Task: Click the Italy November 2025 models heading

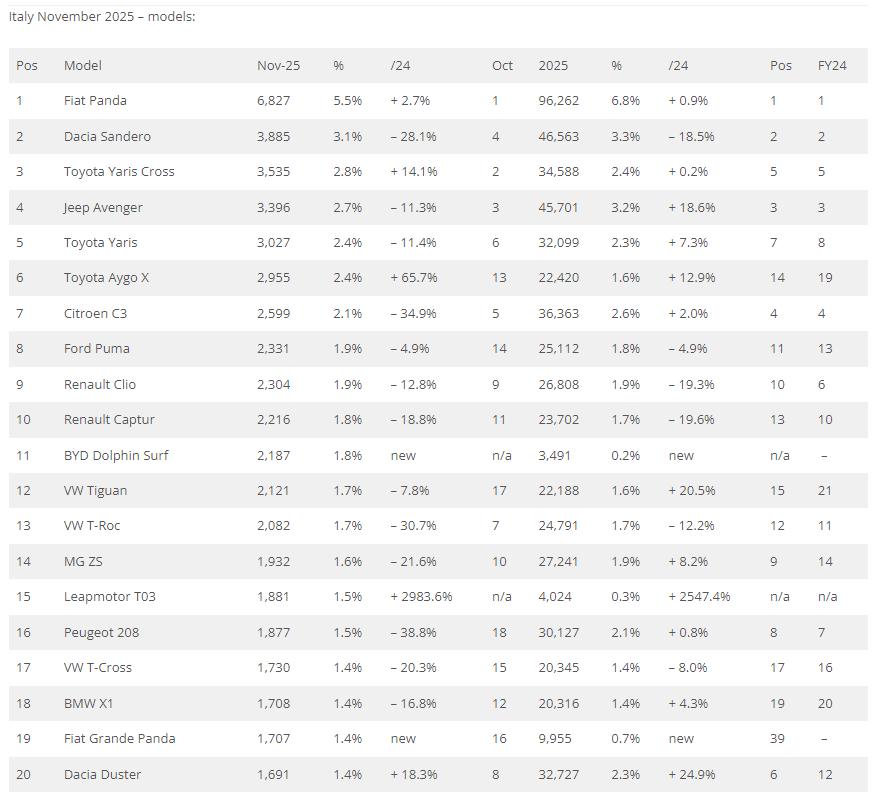Action: coord(102,16)
